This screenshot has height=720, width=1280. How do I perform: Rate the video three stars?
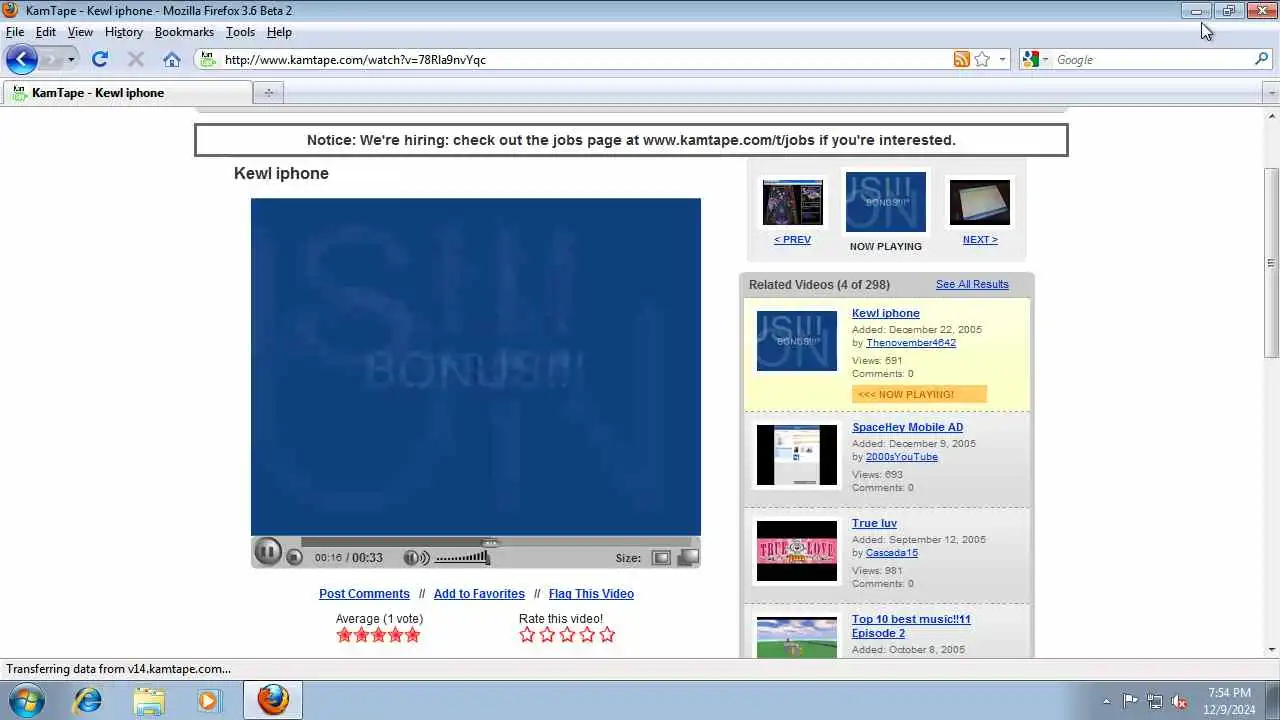[567, 635]
